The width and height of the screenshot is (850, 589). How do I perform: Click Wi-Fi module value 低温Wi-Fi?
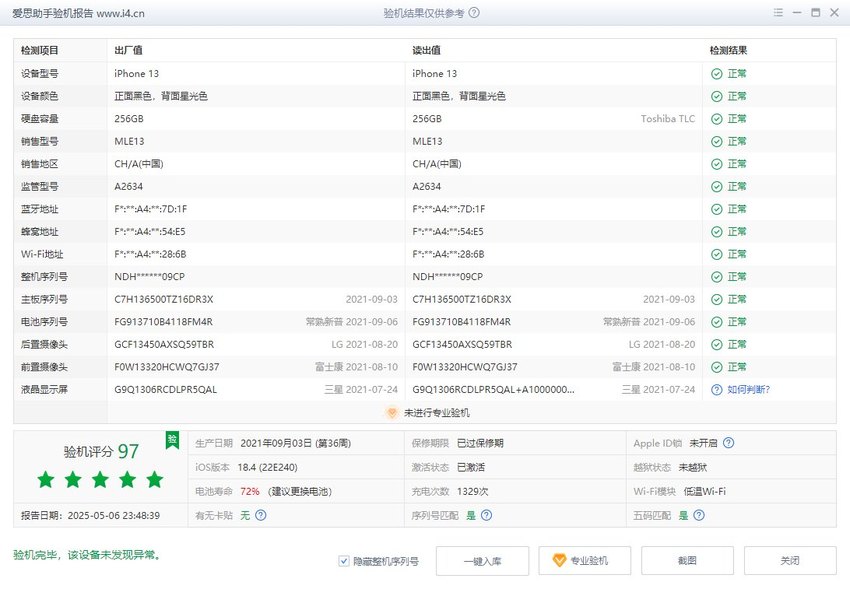705,491
